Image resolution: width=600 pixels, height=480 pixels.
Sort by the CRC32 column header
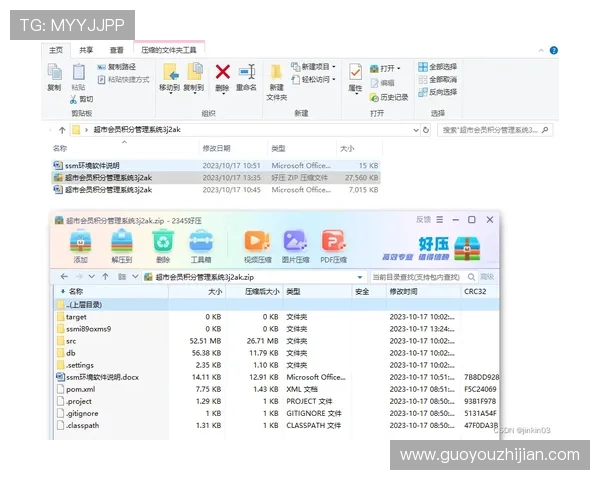point(475,292)
